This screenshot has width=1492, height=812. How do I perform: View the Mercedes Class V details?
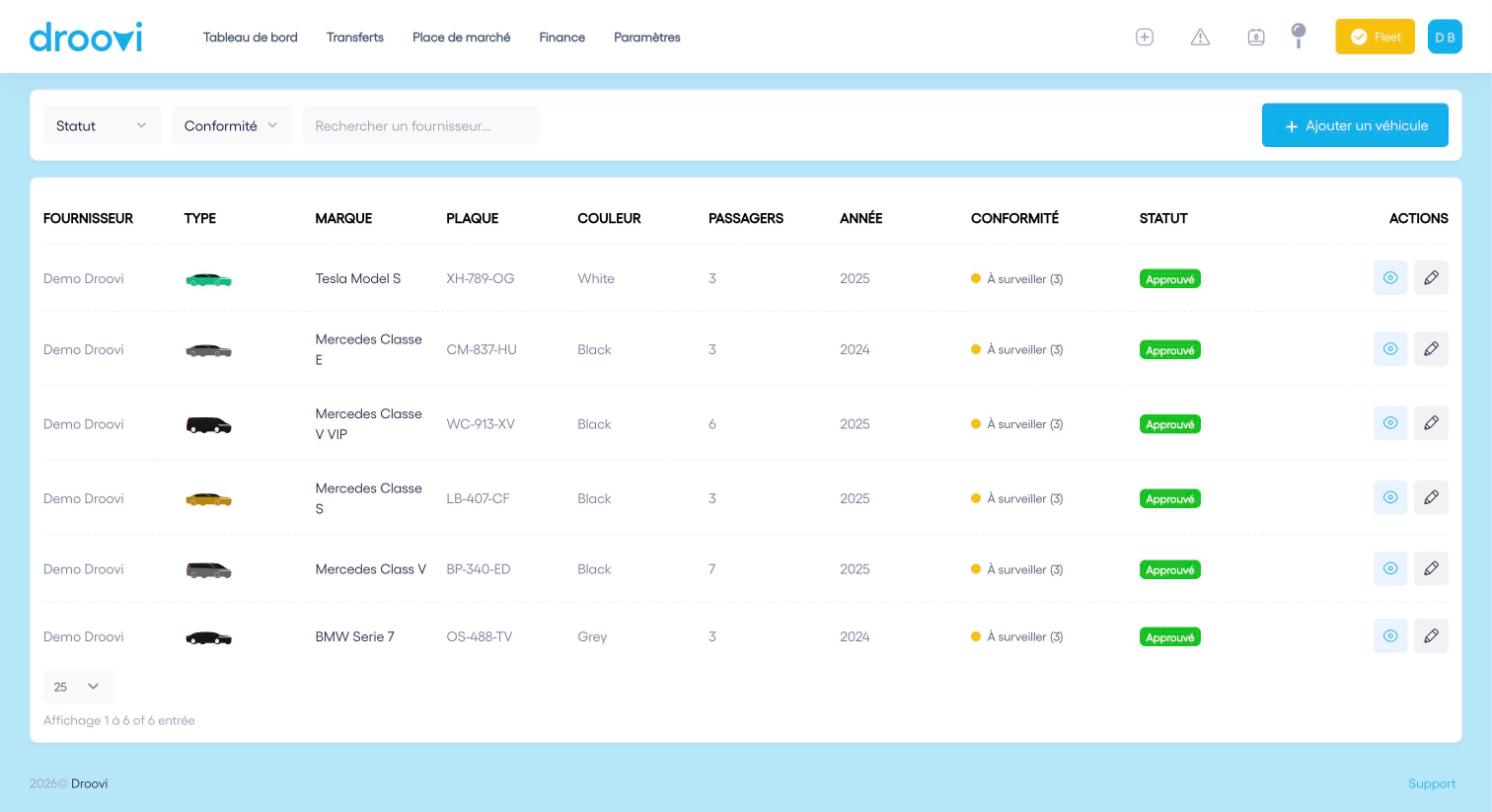point(1391,569)
